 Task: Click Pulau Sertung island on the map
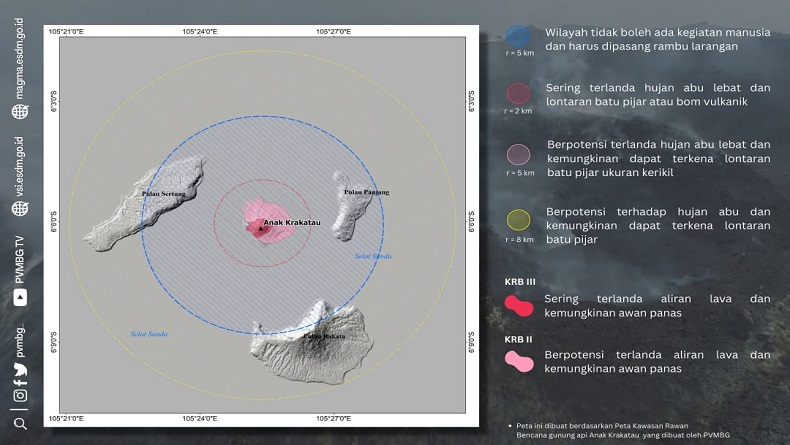150,205
